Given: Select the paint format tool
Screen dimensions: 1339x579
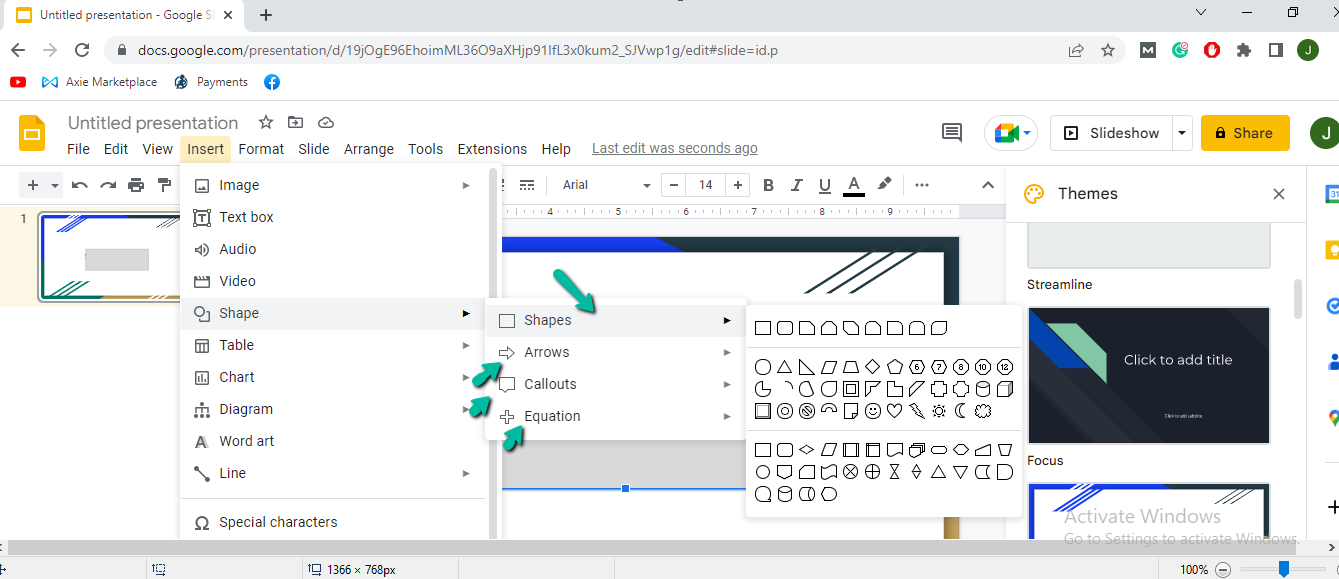Looking at the screenshot, I should (163, 185).
